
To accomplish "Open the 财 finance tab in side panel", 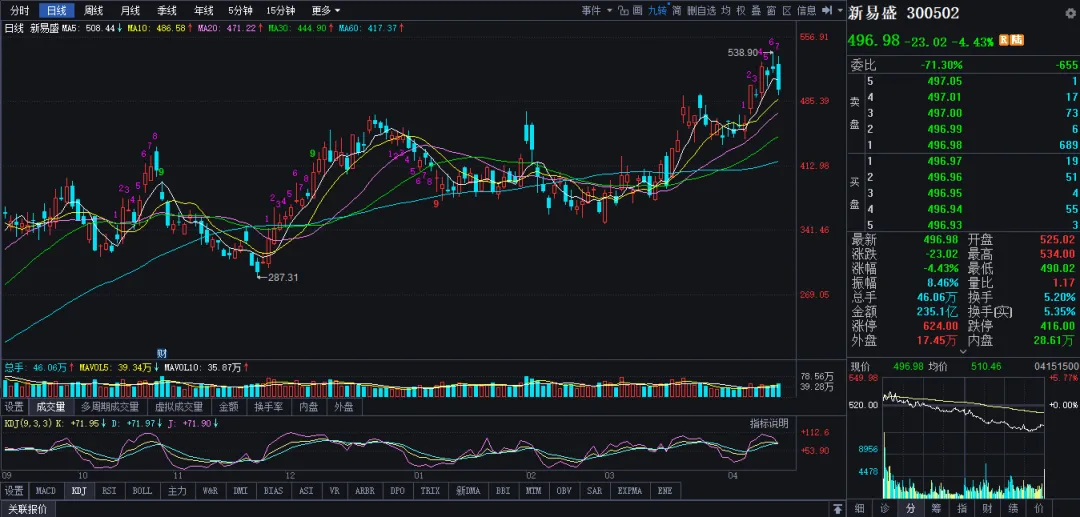I will click(990, 509).
